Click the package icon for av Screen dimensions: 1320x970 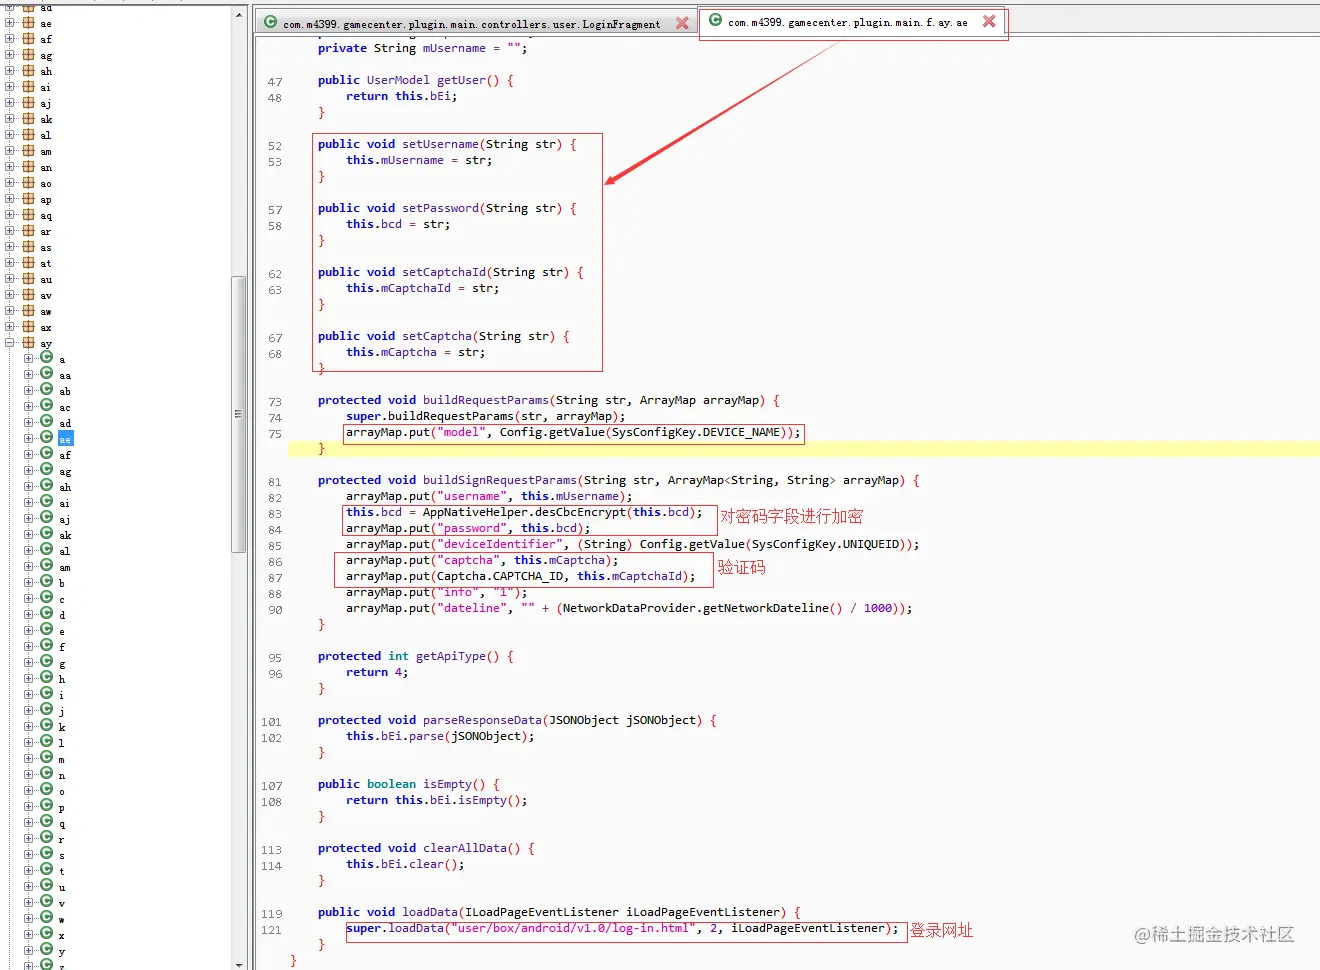click(28, 295)
